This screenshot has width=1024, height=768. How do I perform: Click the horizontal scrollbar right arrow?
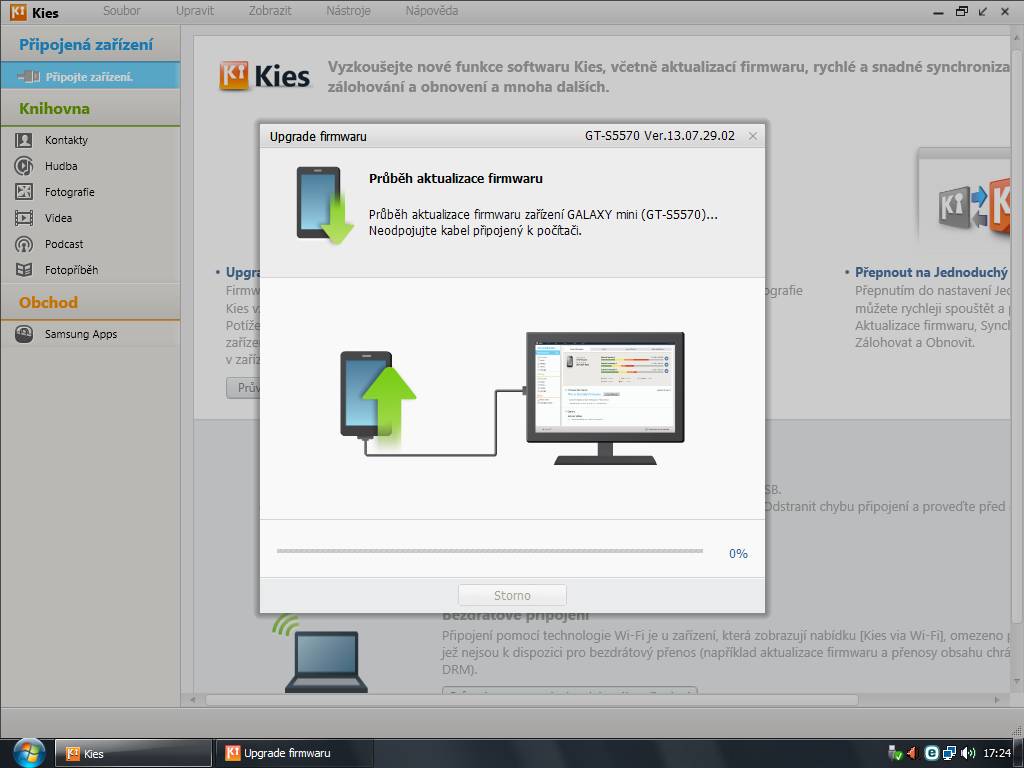(997, 700)
